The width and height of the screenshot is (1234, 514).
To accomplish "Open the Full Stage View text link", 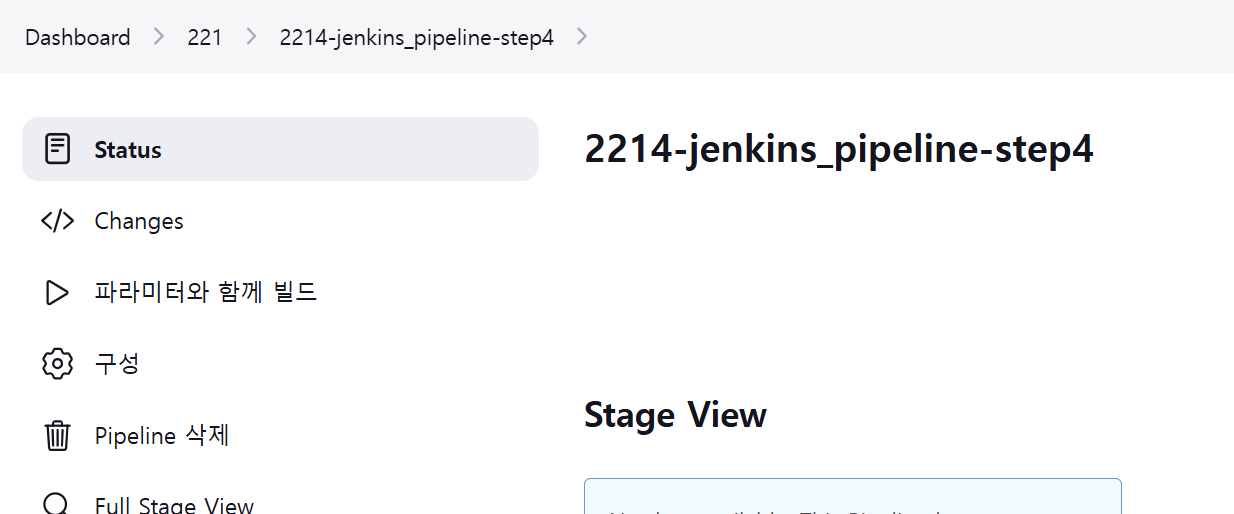I will tap(174, 505).
